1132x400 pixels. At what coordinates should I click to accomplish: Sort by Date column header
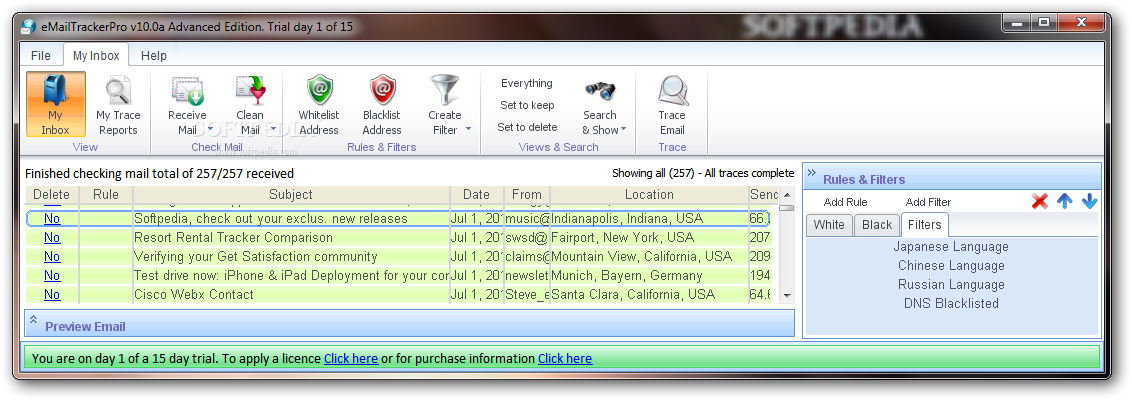click(x=476, y=194)
